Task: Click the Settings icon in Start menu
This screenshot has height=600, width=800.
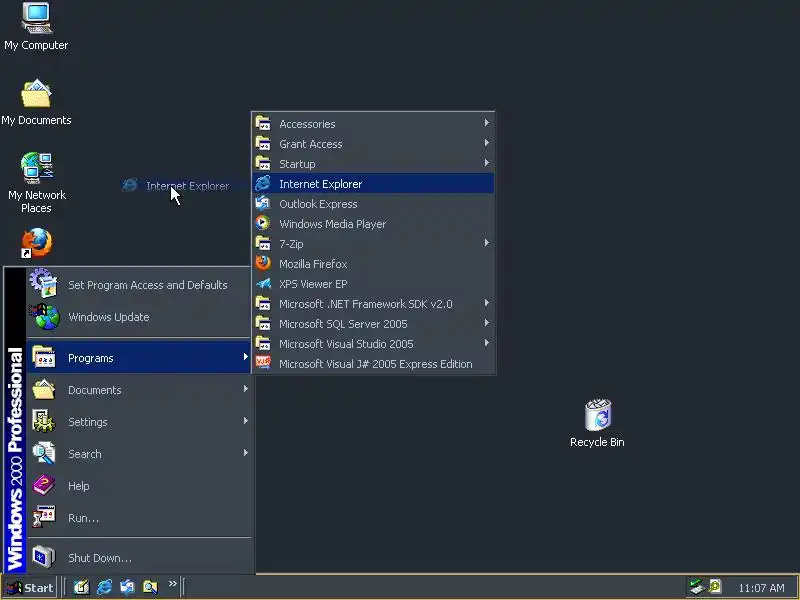Action: coord(44,421)
